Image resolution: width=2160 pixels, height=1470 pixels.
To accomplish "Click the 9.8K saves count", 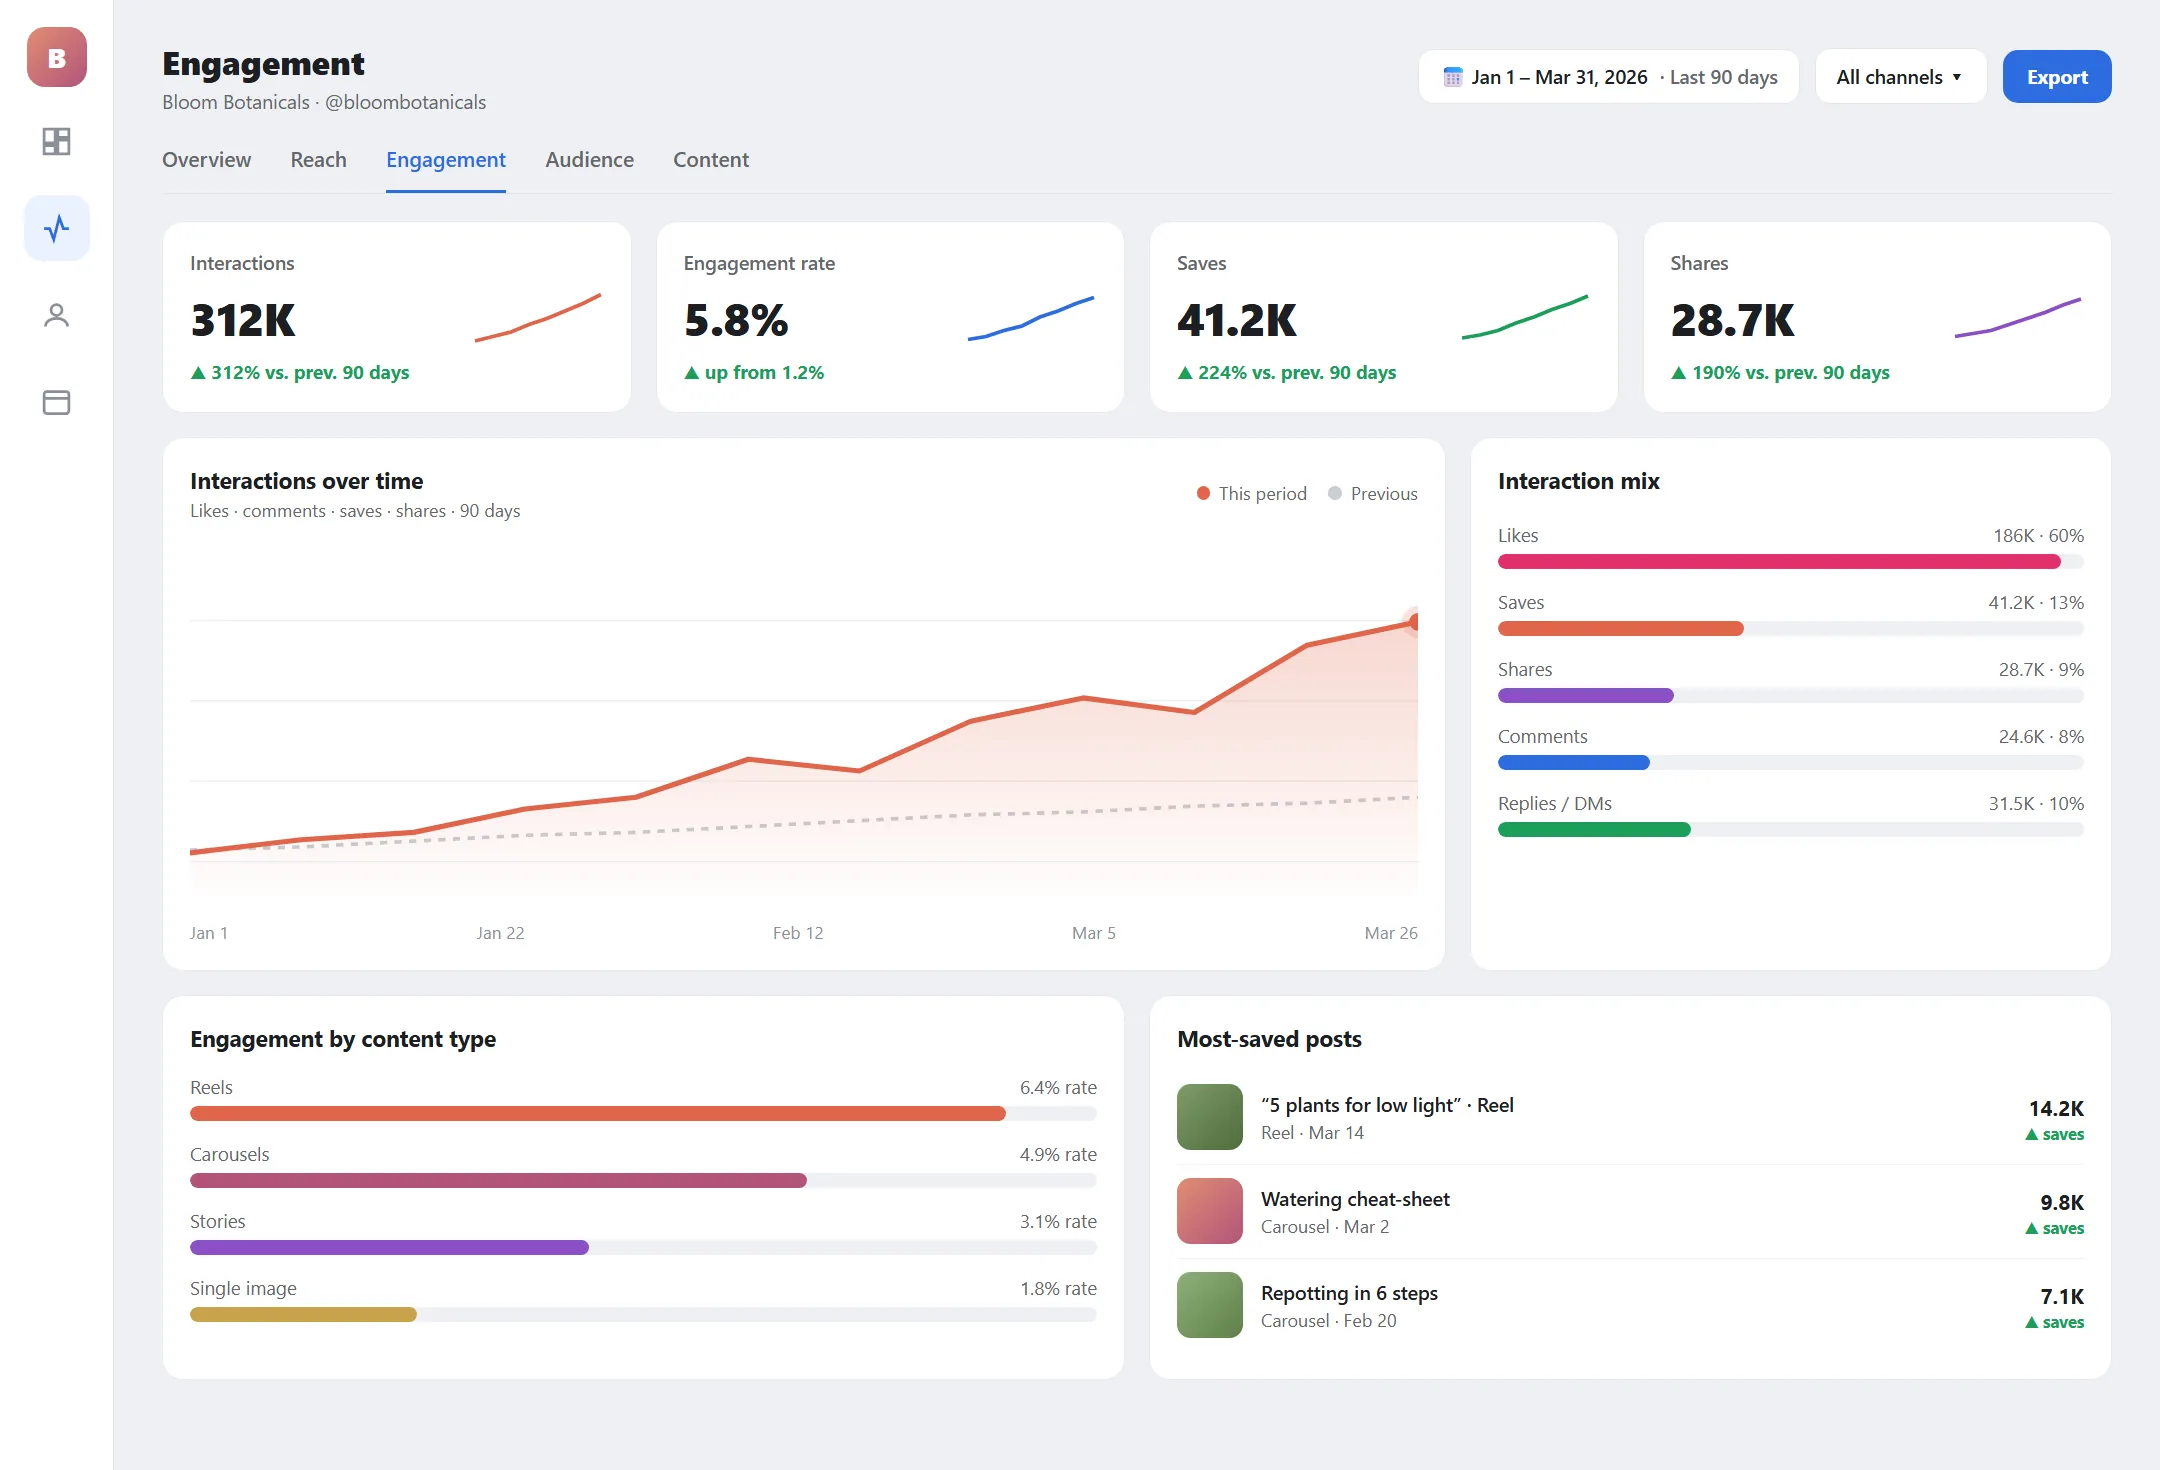I will coord(2062,1203).
